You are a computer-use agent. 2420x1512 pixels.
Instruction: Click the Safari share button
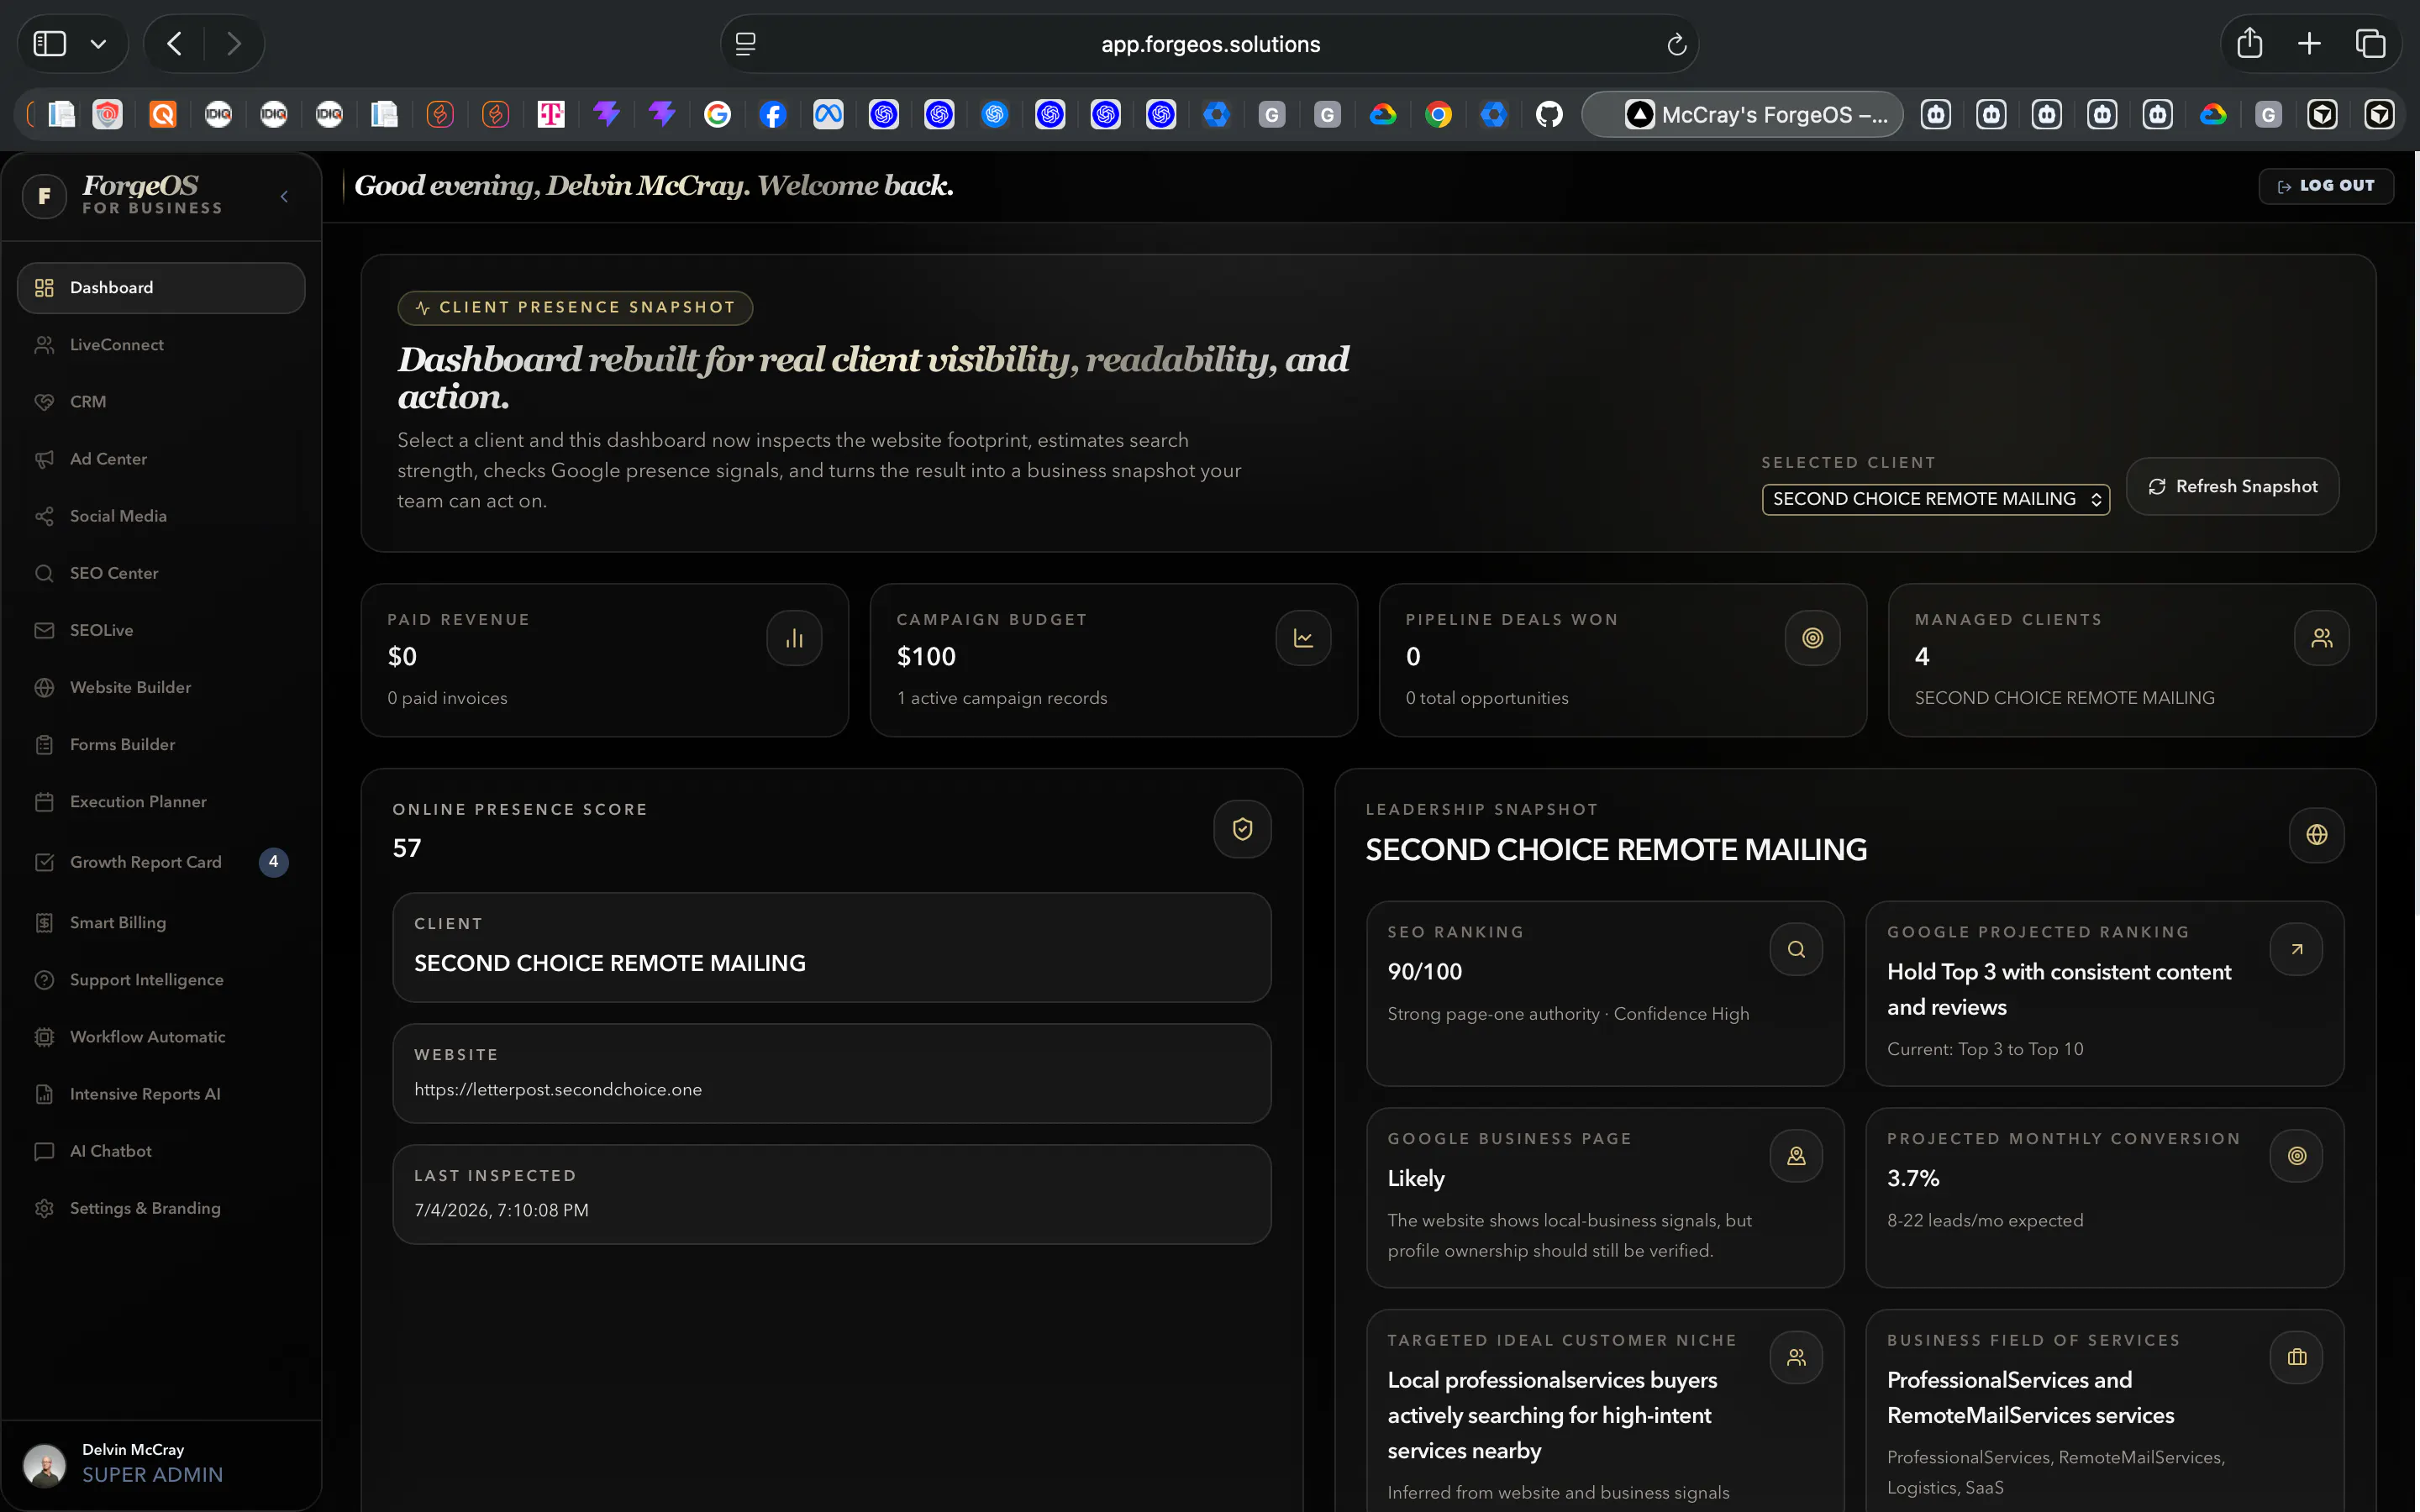coord(2249,43)
